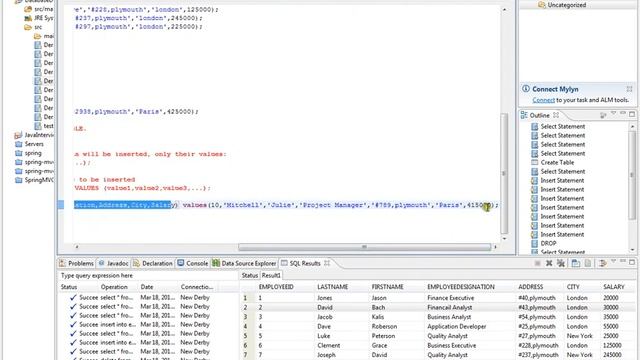
Task: Select the Create Table item in Outline
Action: (557, 162)
